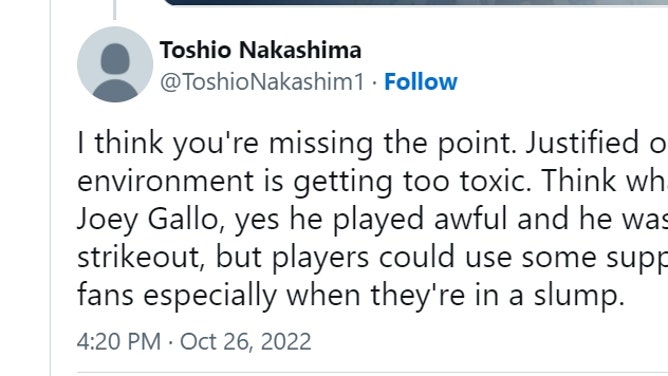Click the silhouette head in the avatar

115,59
